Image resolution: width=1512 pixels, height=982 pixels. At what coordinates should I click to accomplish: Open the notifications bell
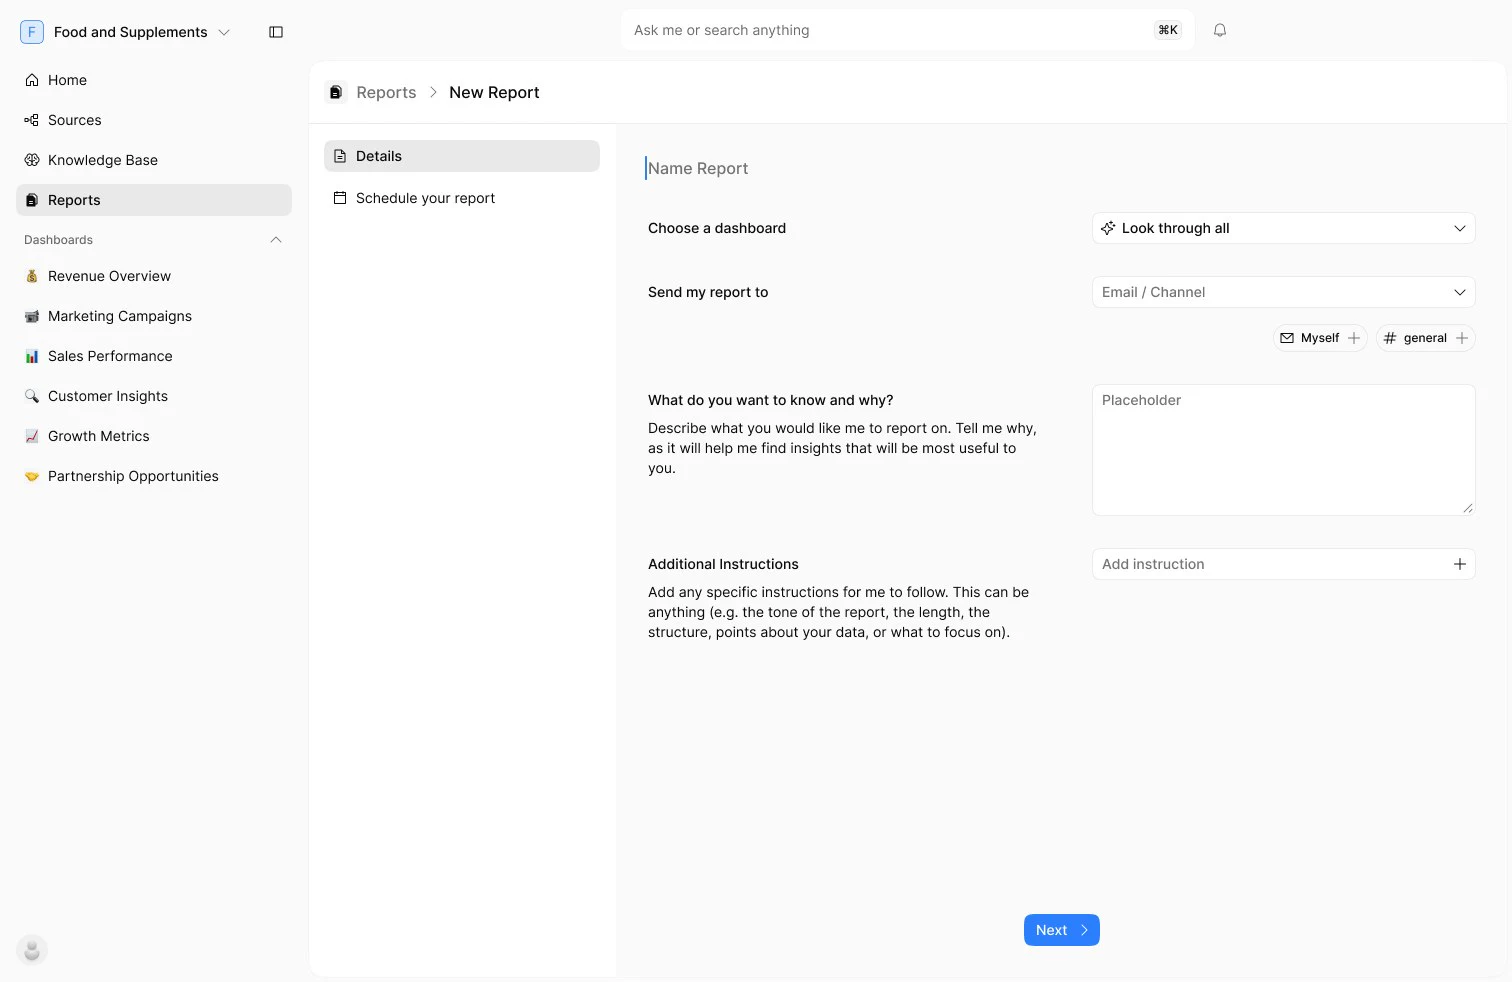coord(1220,30)
